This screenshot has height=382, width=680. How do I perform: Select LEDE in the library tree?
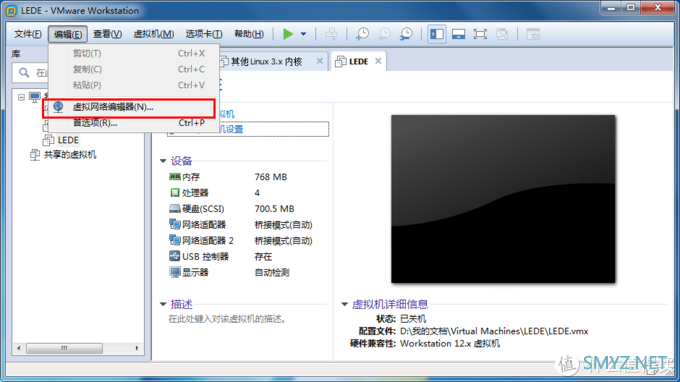[68, 140]
